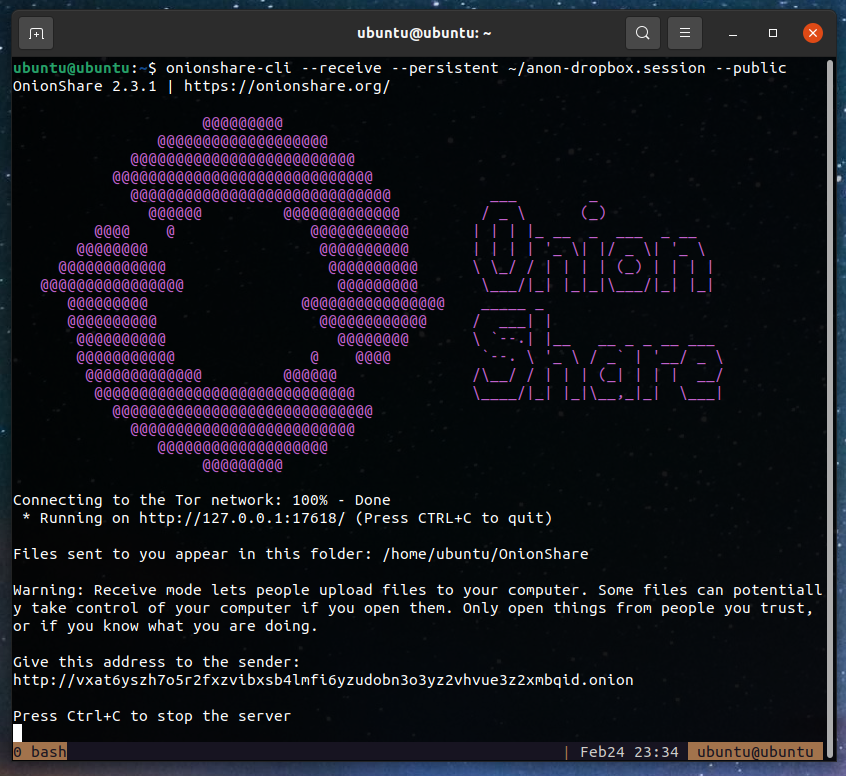Click the /home/ubuntu/OnionShare folder path
Viewport: 846px width, 776px height.
pyautogui.click(x=486, y=554)
